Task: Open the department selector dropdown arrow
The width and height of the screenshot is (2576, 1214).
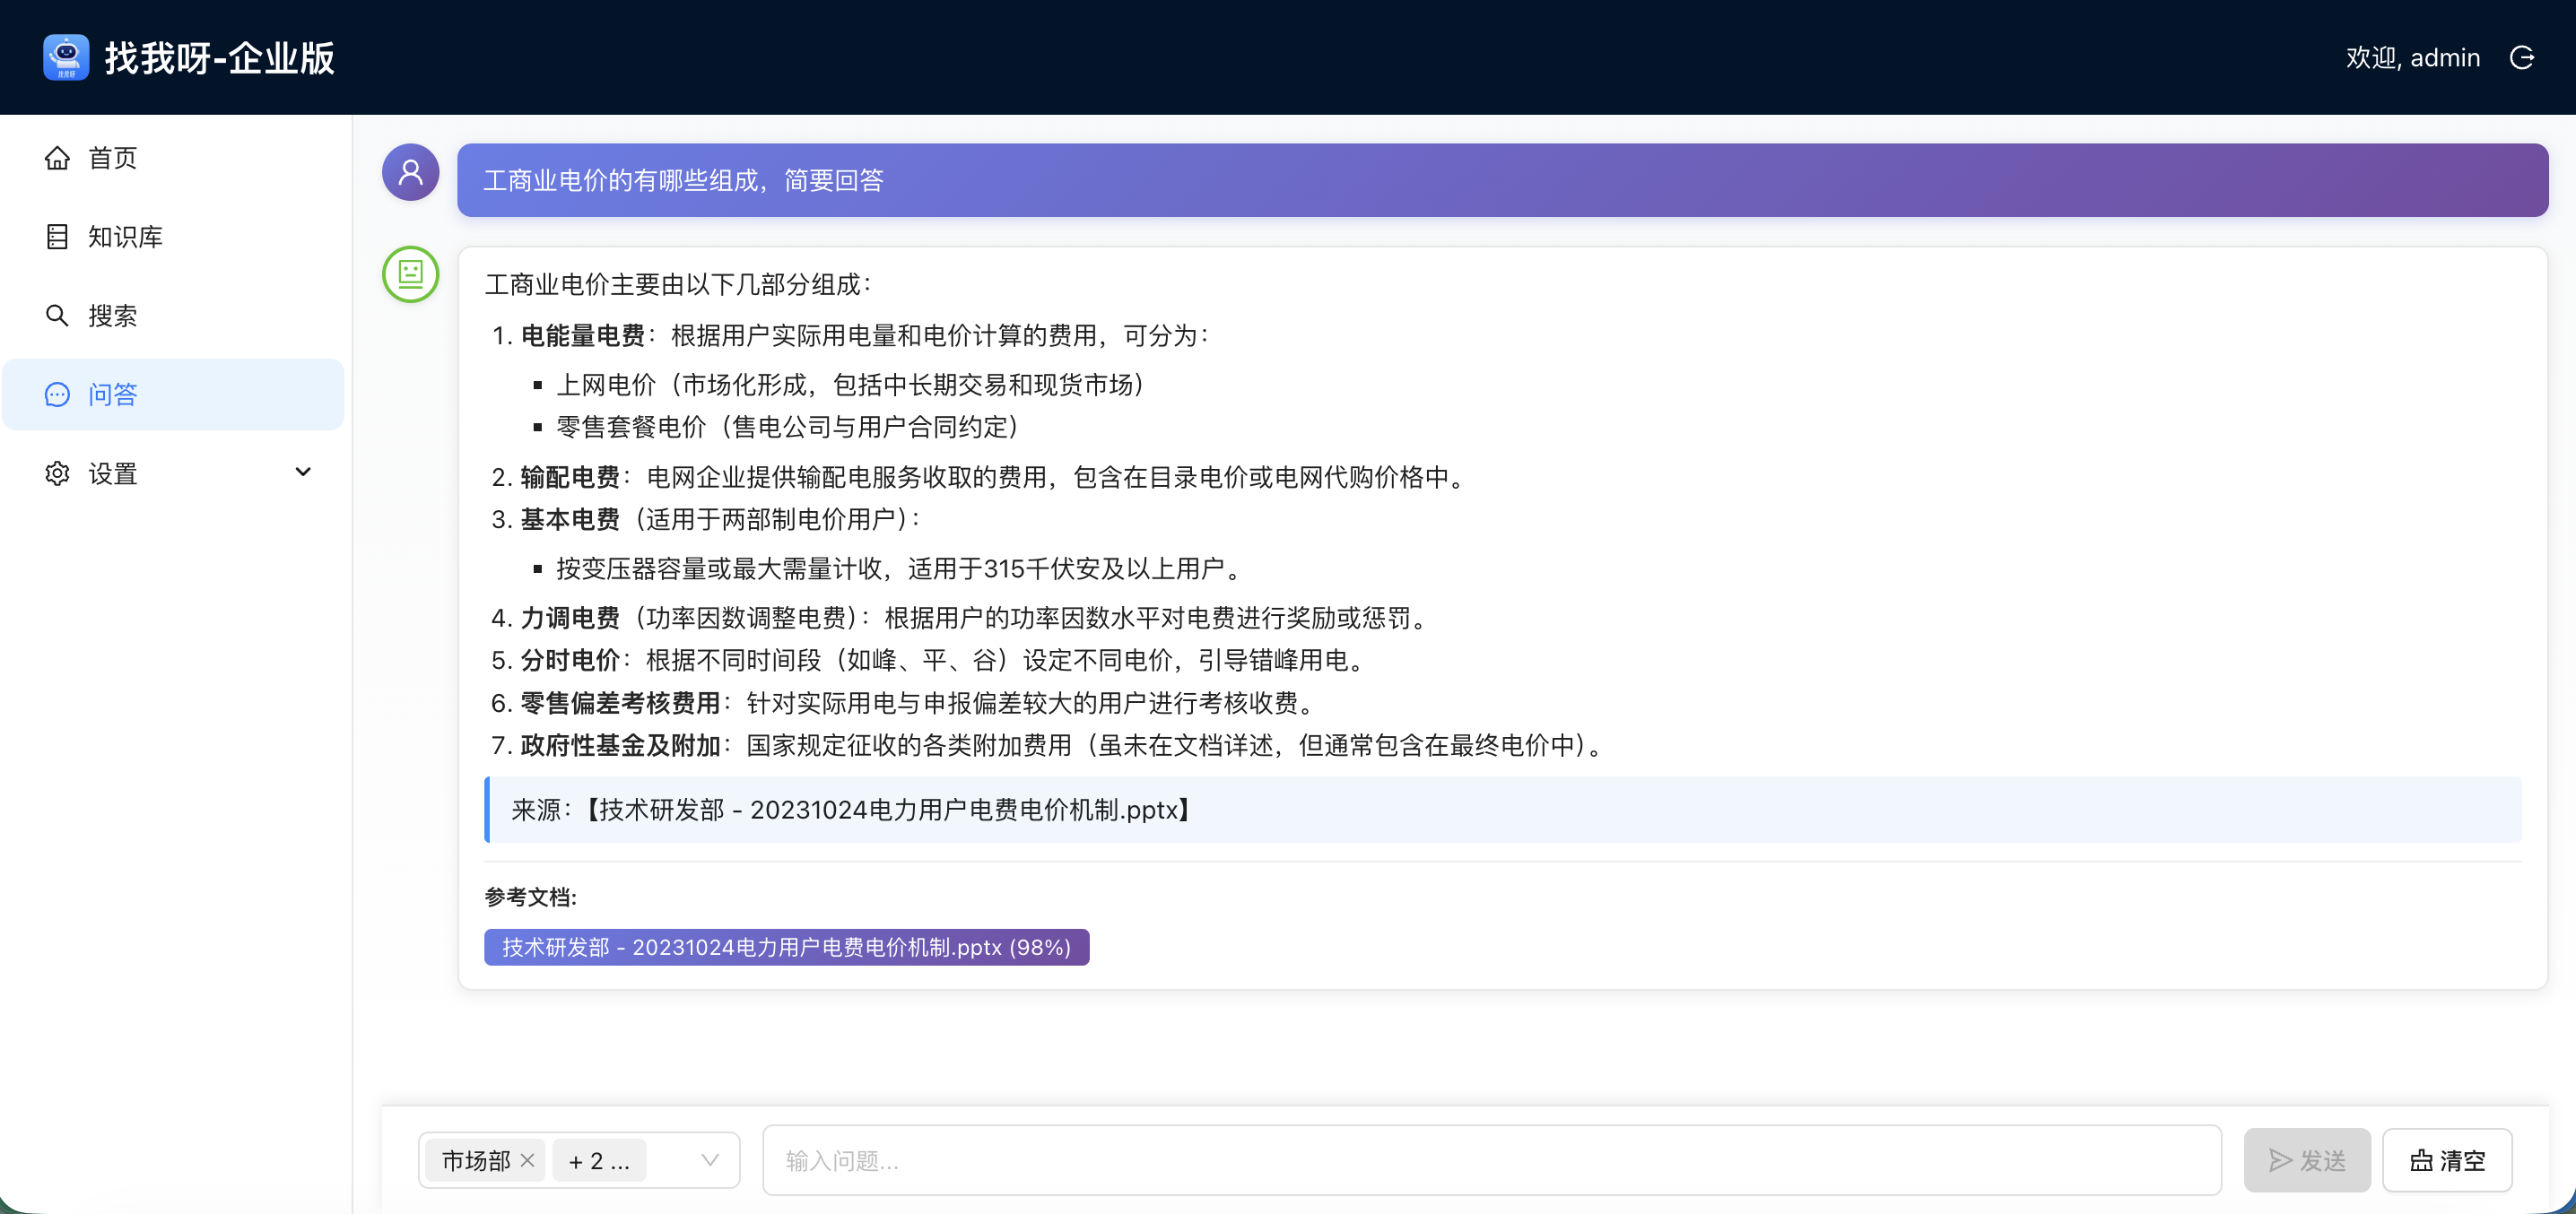Action: [710, 1160]
